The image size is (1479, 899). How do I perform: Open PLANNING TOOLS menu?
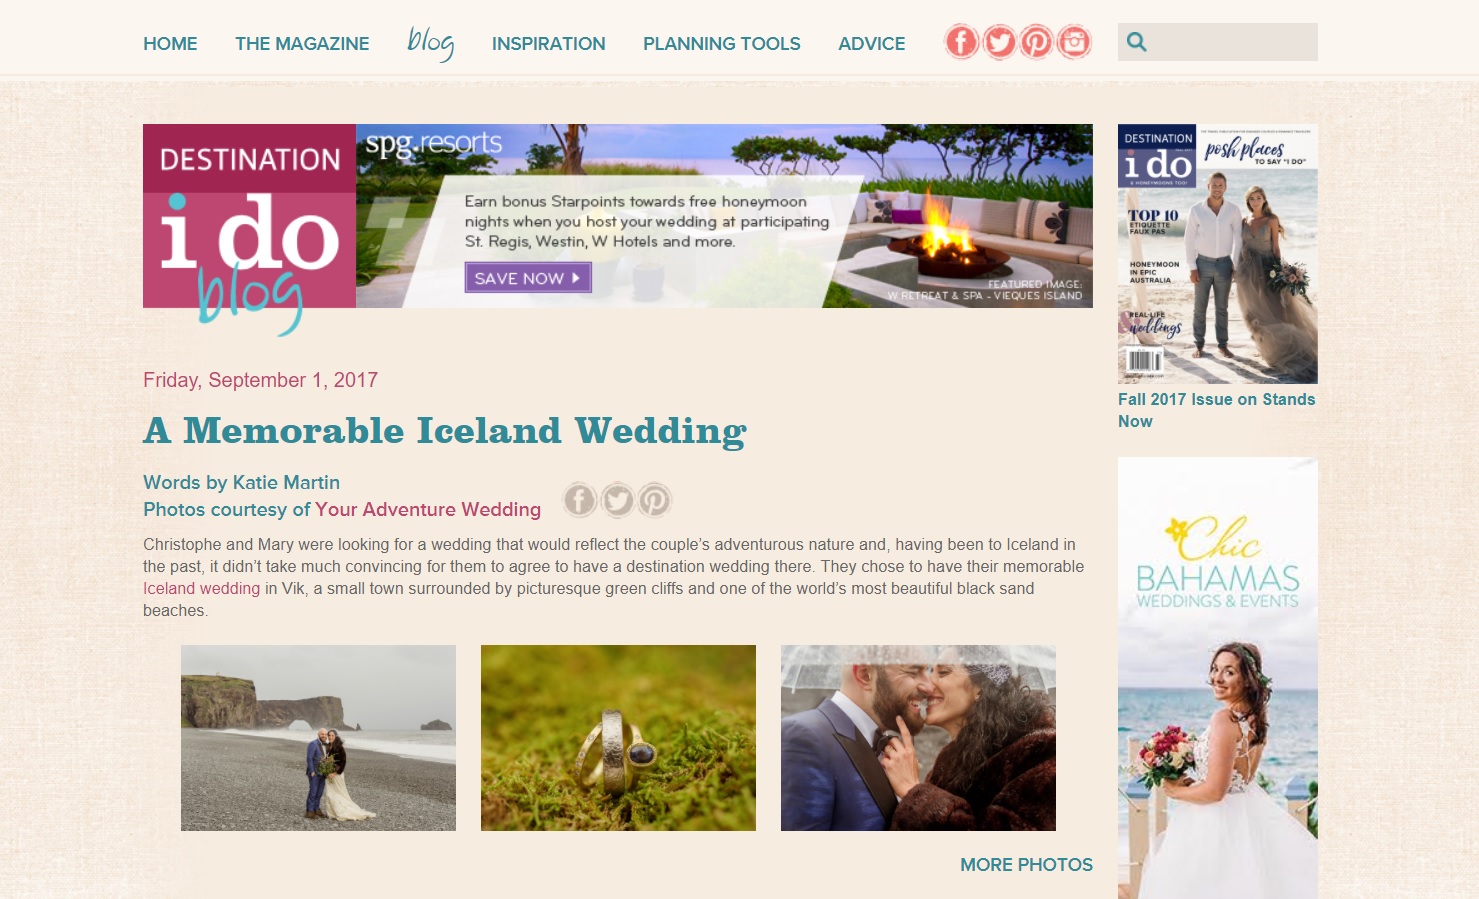[721, 44]
